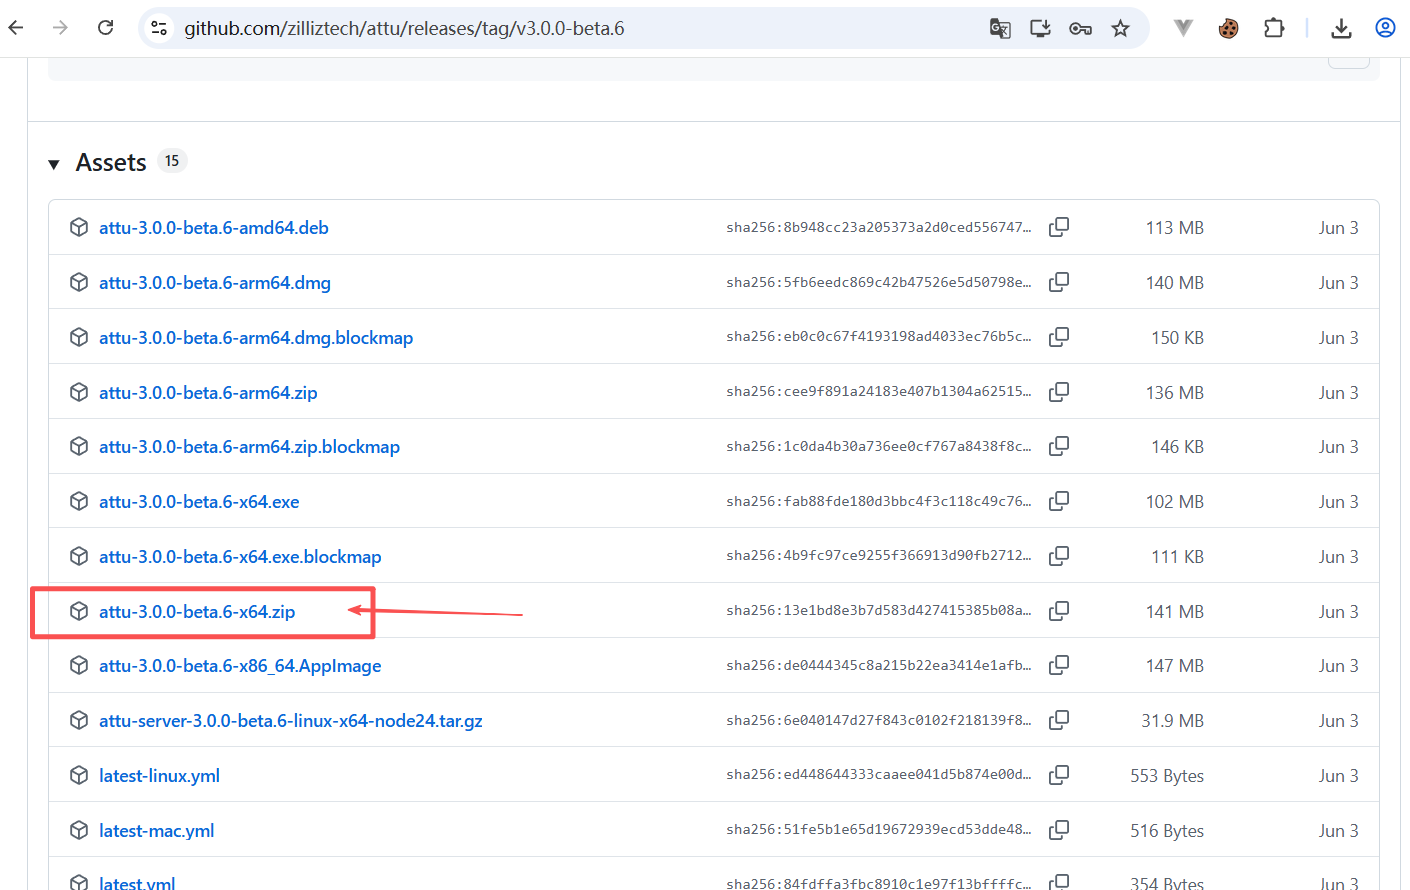The height and width of the screenshot is (890, 1410).
Task: Open the V-shaped browser extension
Action: pyautogui.click(x=1183, y=28)
